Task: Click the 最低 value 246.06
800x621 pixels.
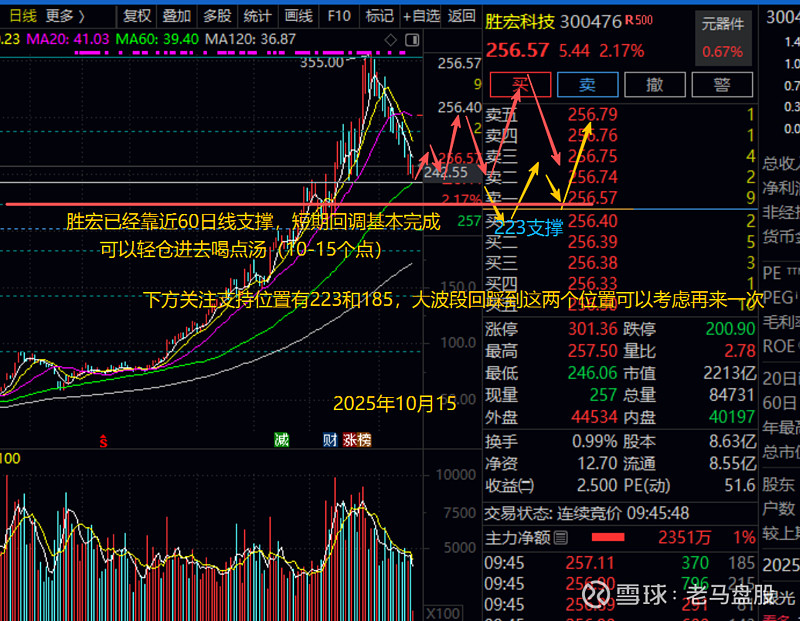Action: (592, 373)
